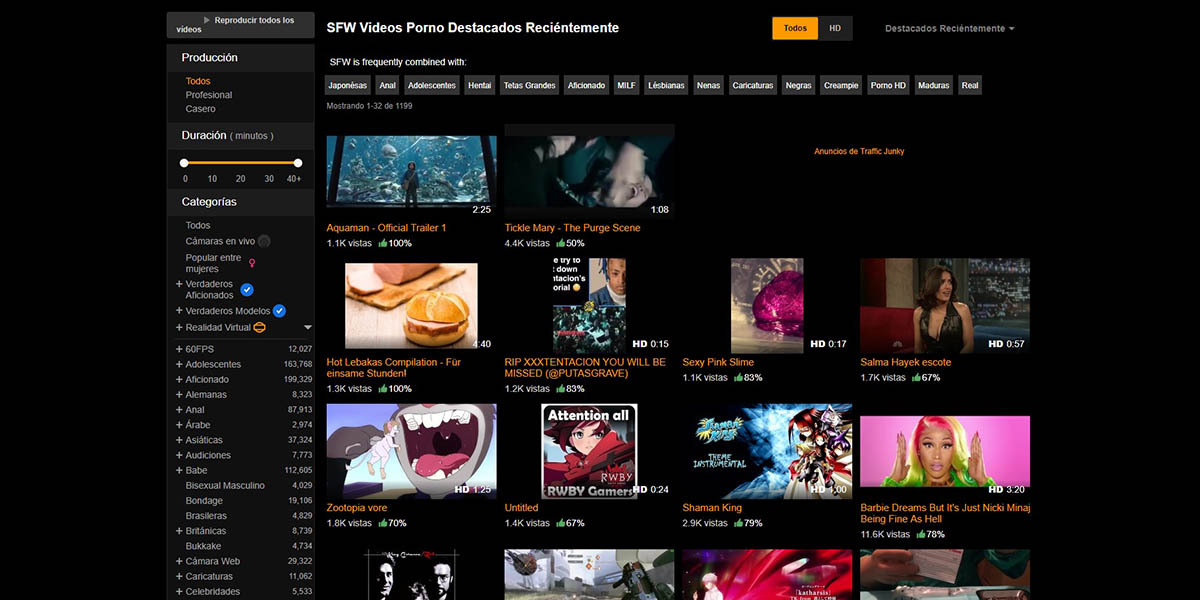The image size is (1200, 600).
Task: Click the Reproducir todos los videos button
Action: click(x=241, y=25)
